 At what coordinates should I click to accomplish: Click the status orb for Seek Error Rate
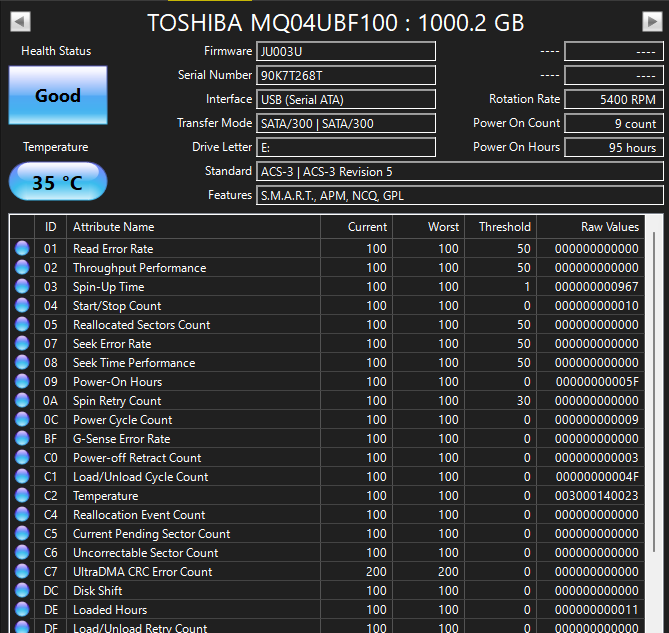[x=22, y=343]
